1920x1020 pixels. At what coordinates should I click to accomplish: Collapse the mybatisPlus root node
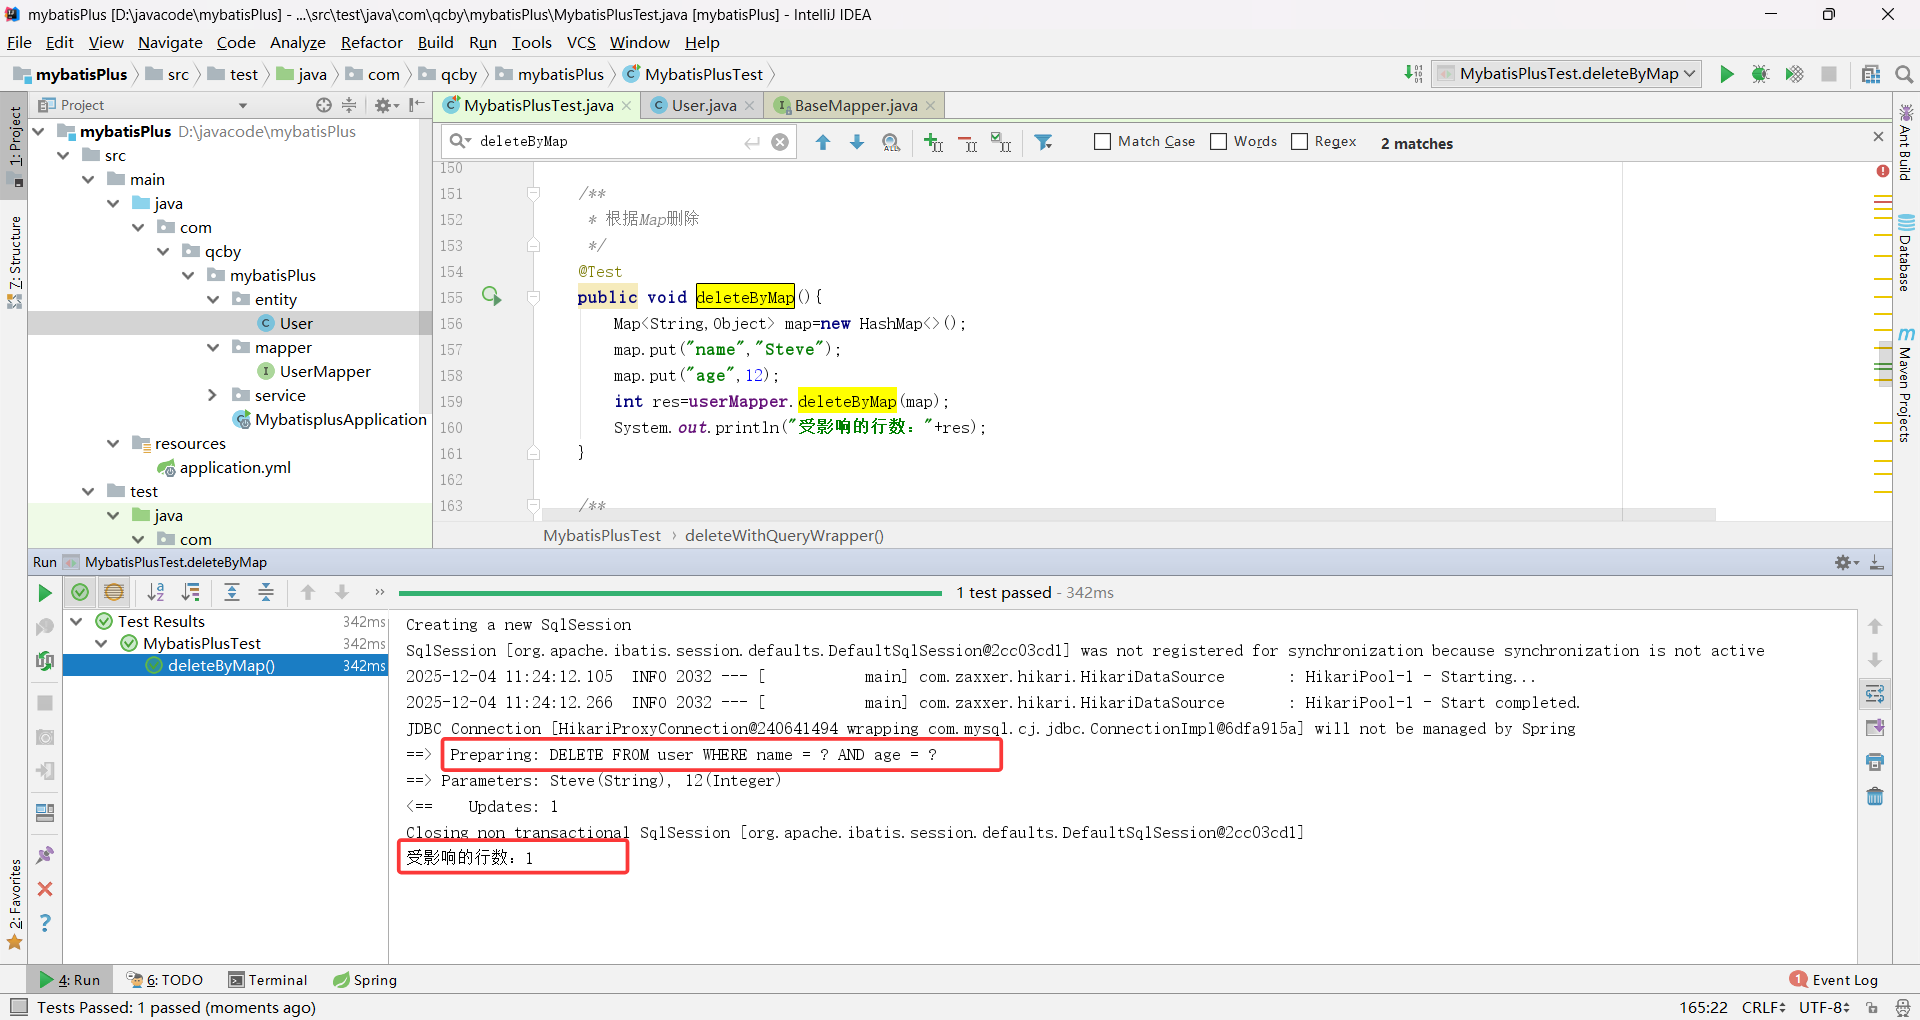[x=39, y=131]
